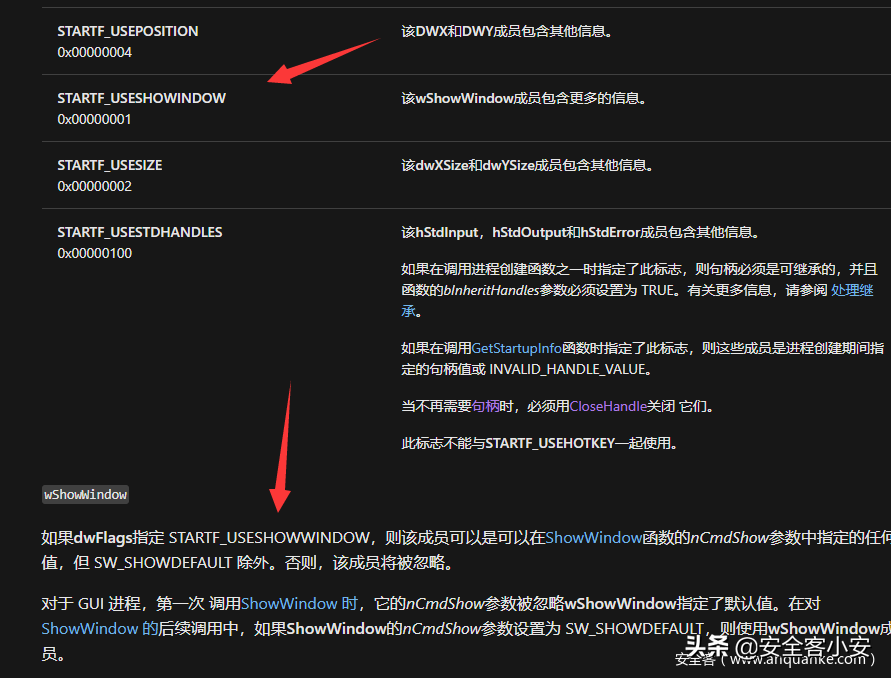
Task: Click the bInheritHandles parameter text
Action: click(x=491, y=290)
